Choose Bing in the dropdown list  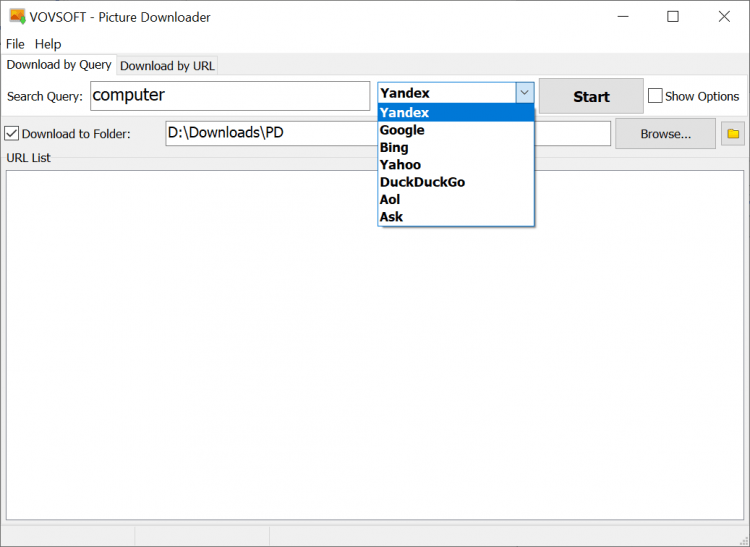[394, 147]
